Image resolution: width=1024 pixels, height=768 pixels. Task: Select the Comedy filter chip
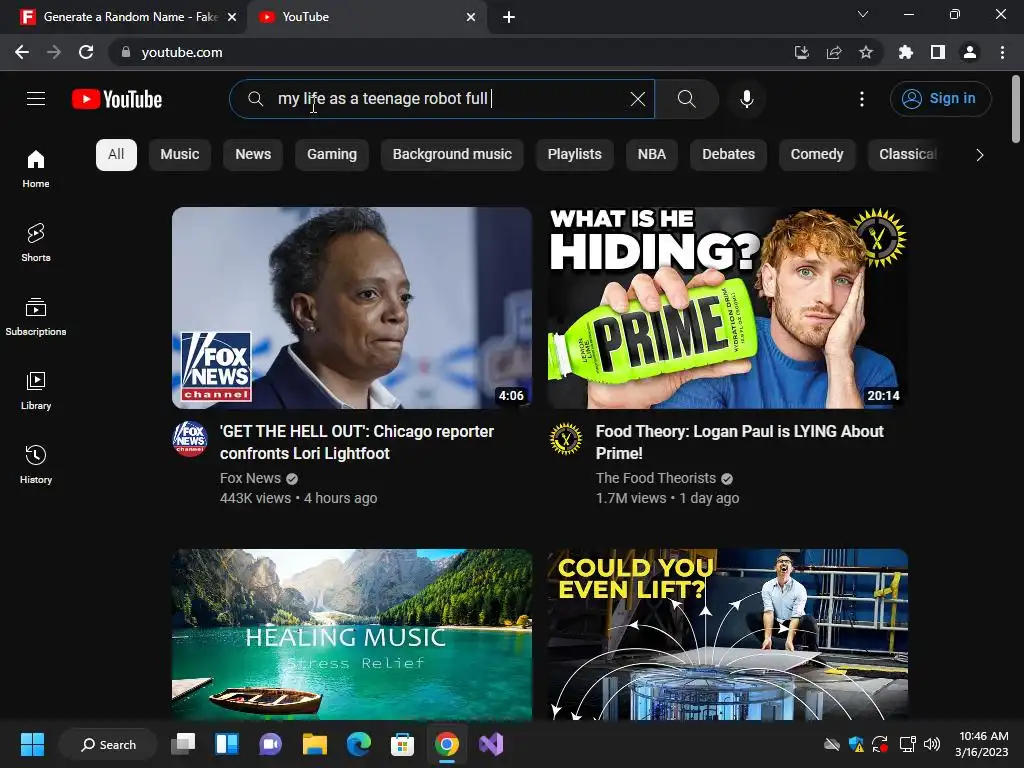click(817, 155)
